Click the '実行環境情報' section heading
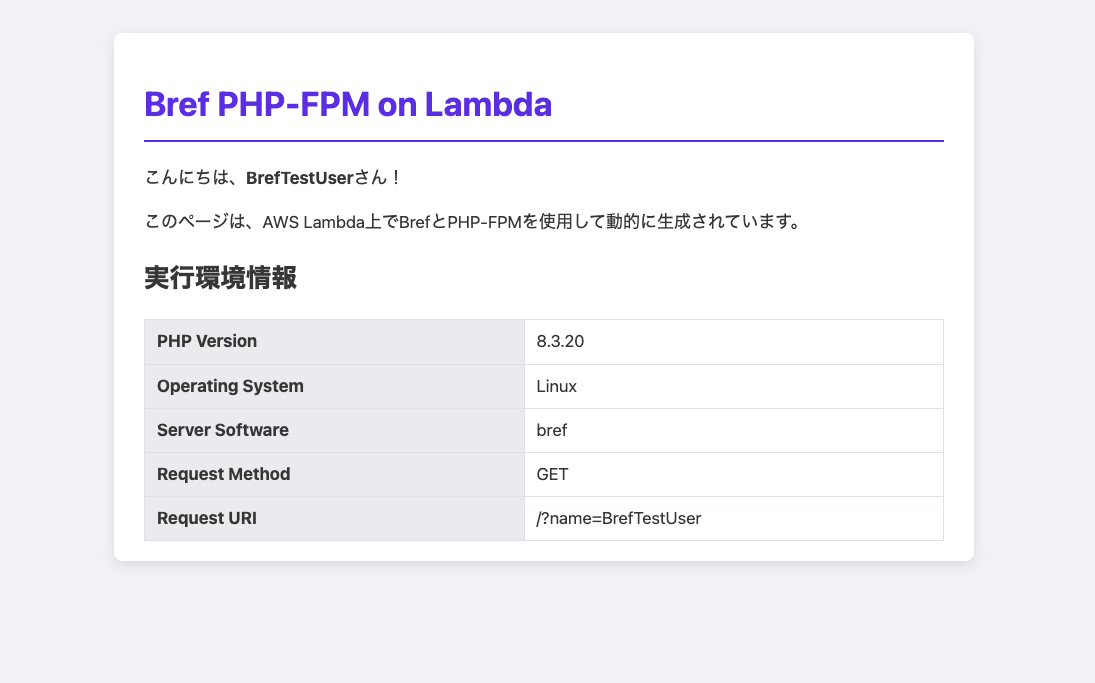The height and width of the screenshot is (683, 1095). 221,277
